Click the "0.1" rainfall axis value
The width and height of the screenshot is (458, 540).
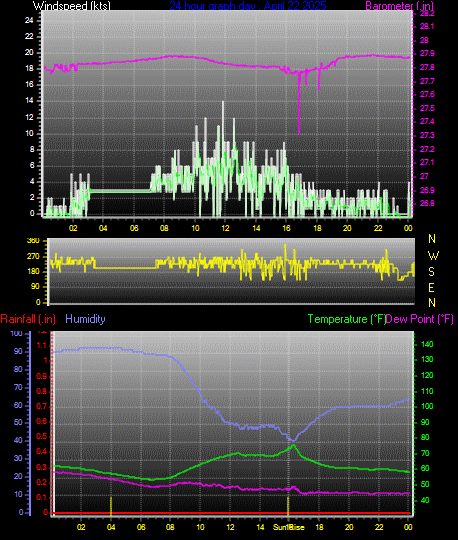[x=41, y=497]
